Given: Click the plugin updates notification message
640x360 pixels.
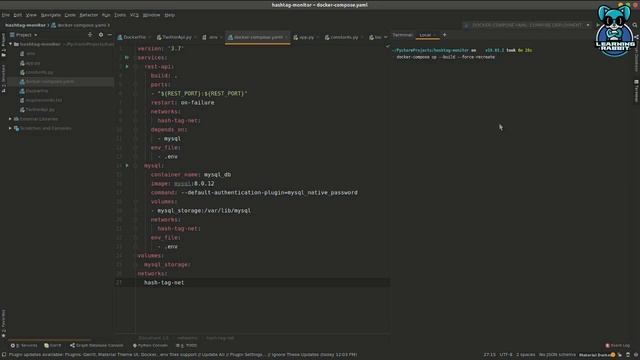Looking at the screenshot, I should point(183,355).
